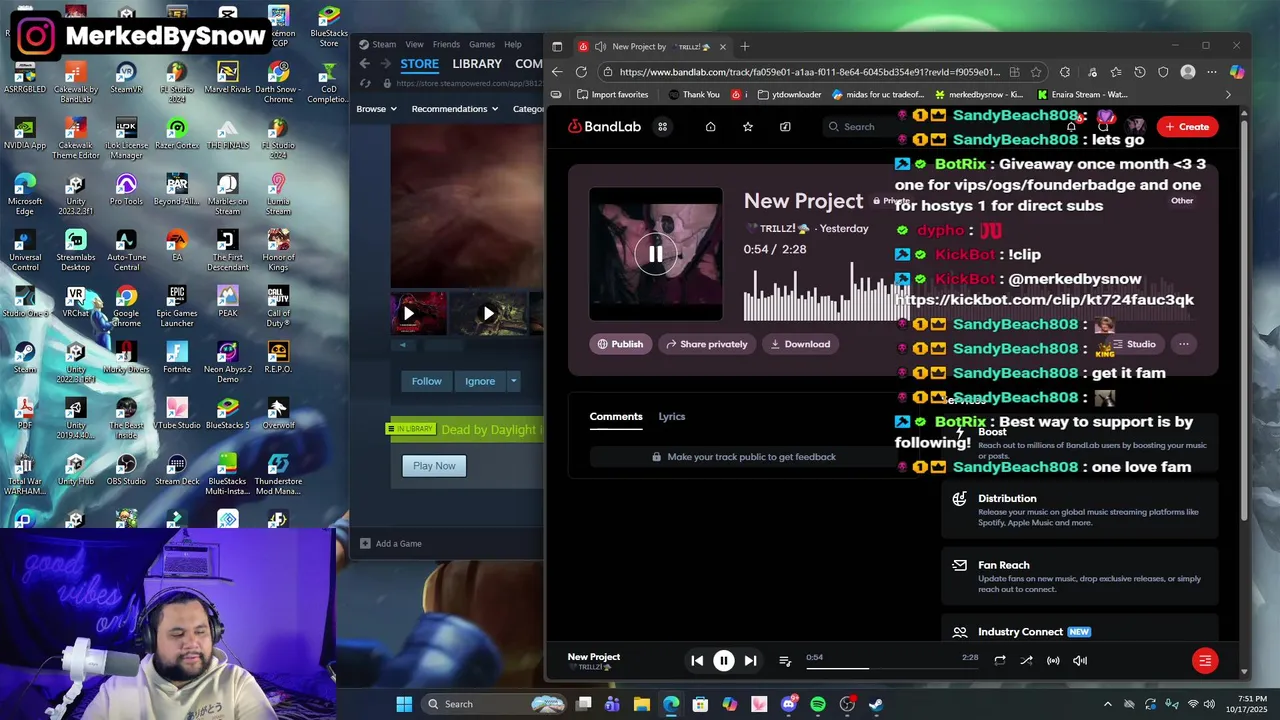The image size is (1280, 720).
Task: Pause using the overlay on track cover art
Action: click(x=655, y=254)
